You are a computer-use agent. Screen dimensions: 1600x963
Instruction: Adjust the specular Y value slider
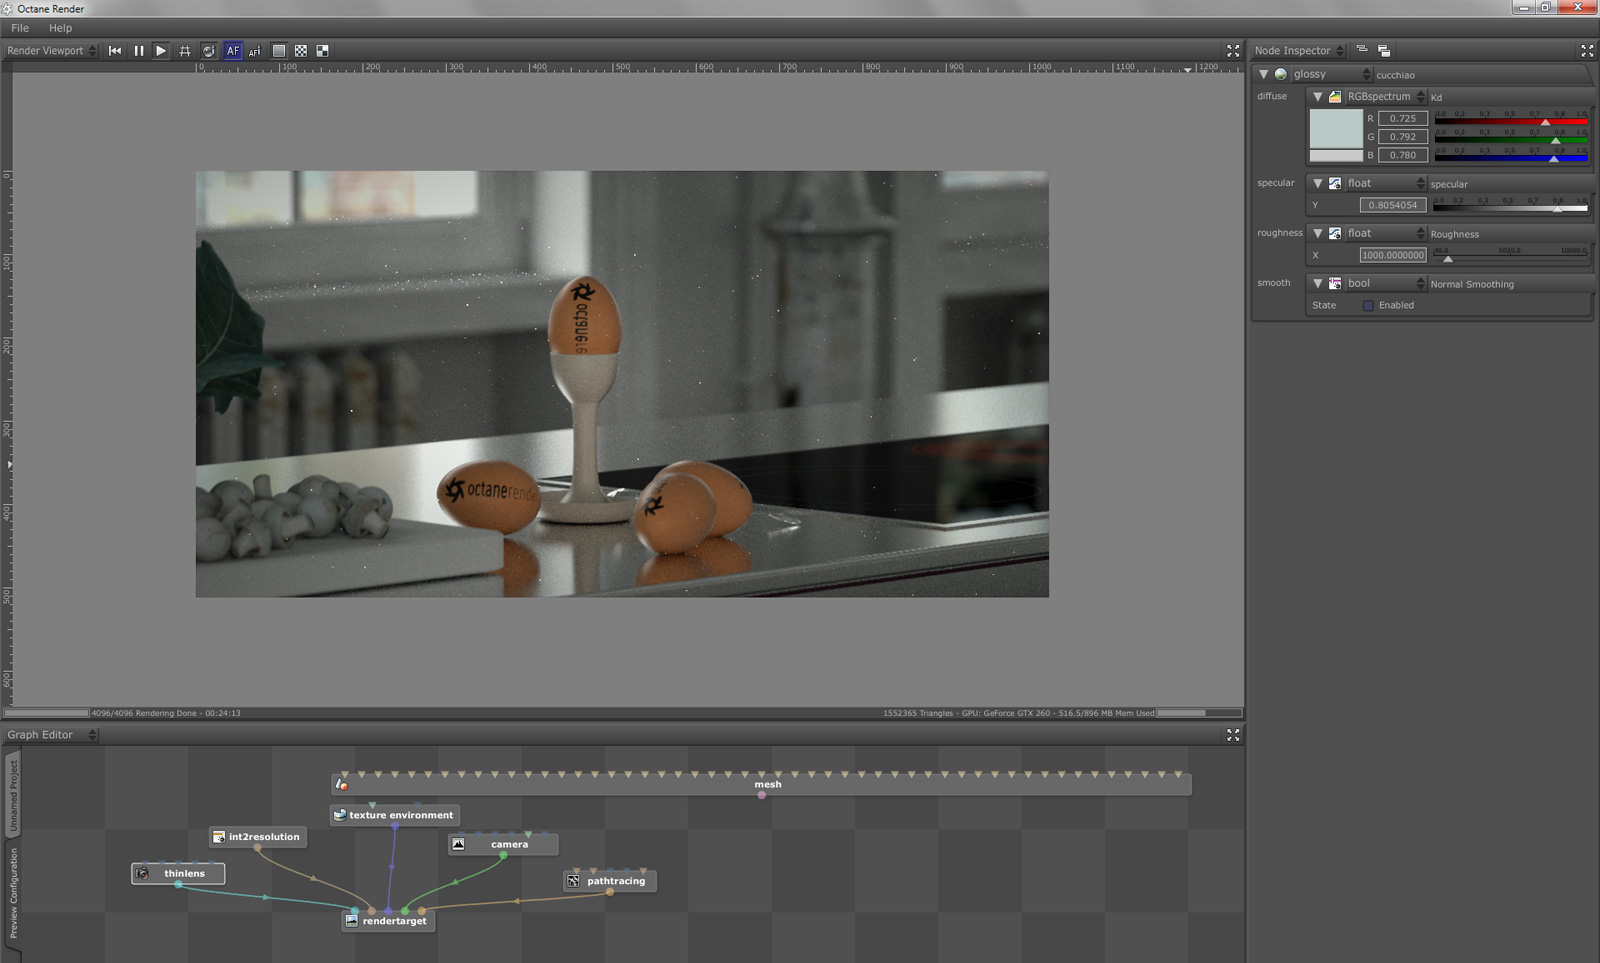point(1511,205)
